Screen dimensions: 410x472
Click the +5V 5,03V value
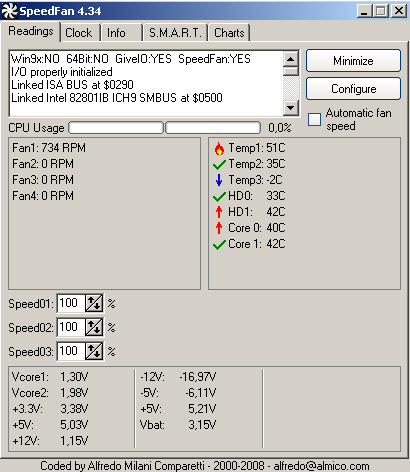click(74, 425)
